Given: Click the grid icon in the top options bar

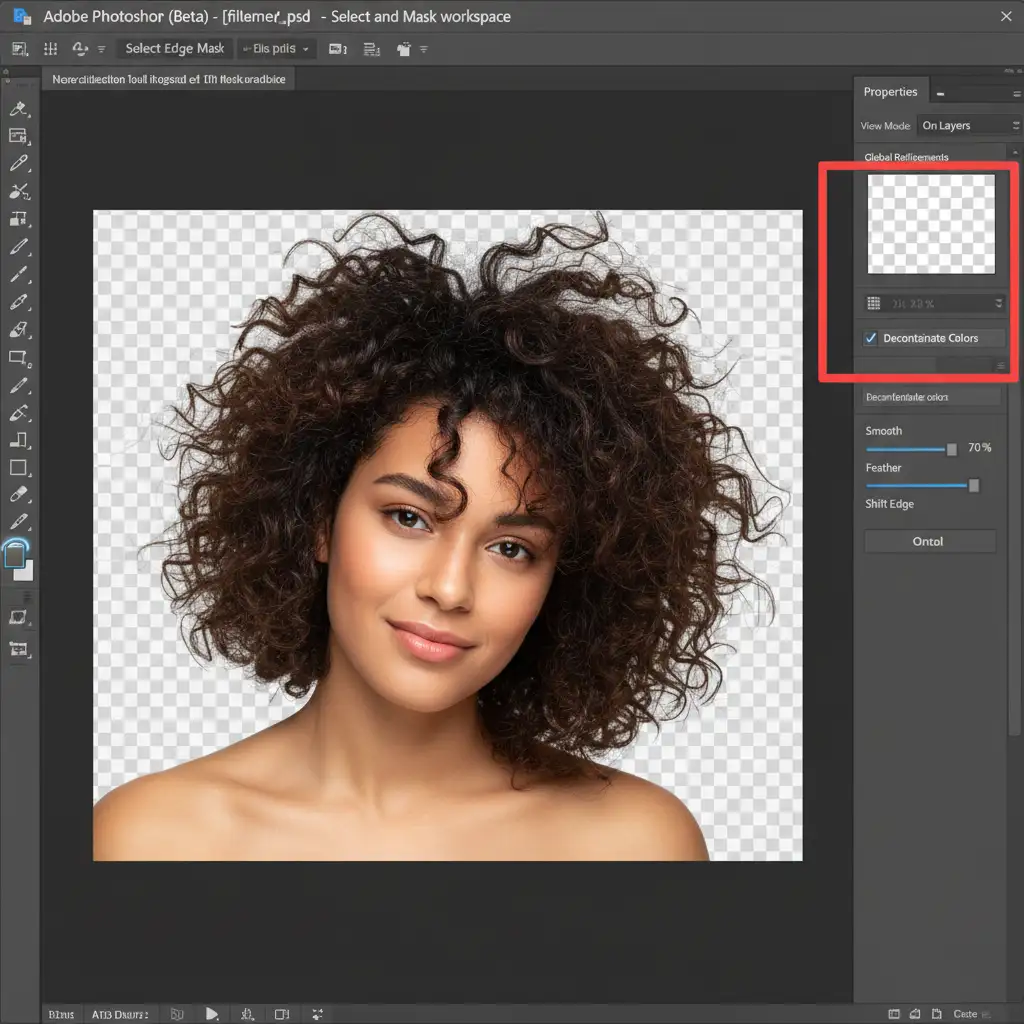Looking at the screenshot, I should tap(50, 48).
